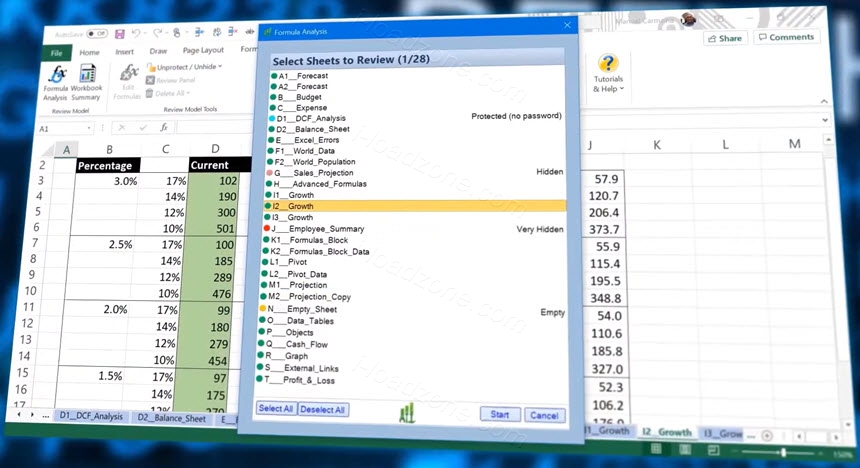Image resolution: width=860 pixels, height=468 pixels.
Task: Click the Share button
Action: pyautogui.click(x=725, y=38)
